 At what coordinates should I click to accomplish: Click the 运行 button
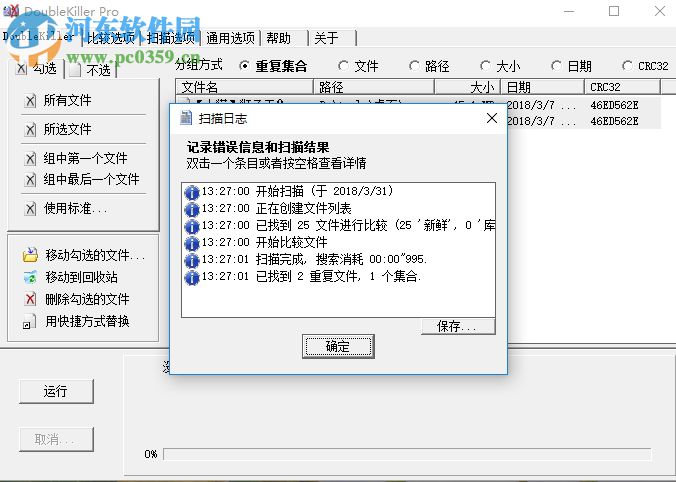(x=56, y=391)
